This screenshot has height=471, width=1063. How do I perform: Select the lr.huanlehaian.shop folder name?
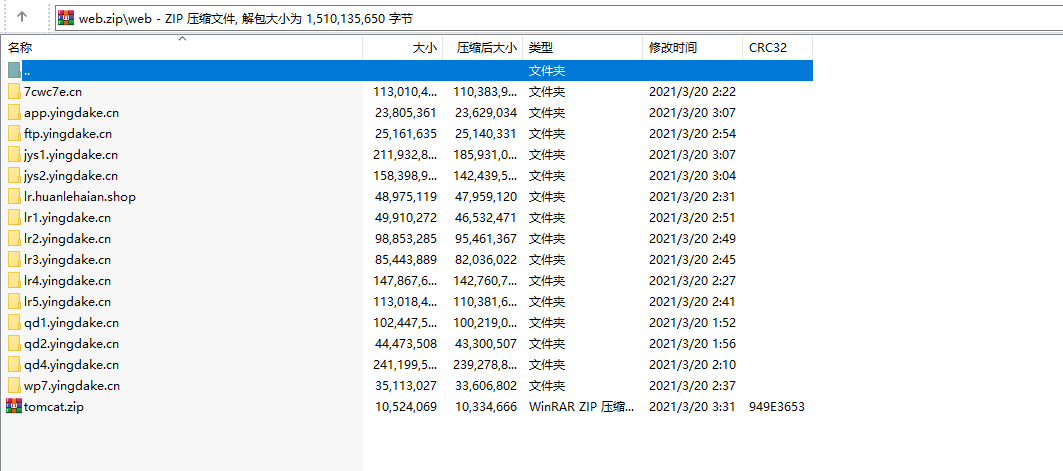(x=79, y=197)
